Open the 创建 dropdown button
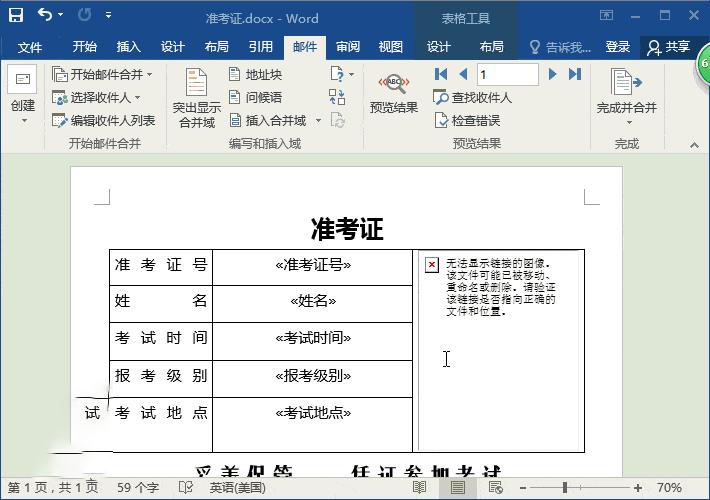 coord(23,96)
